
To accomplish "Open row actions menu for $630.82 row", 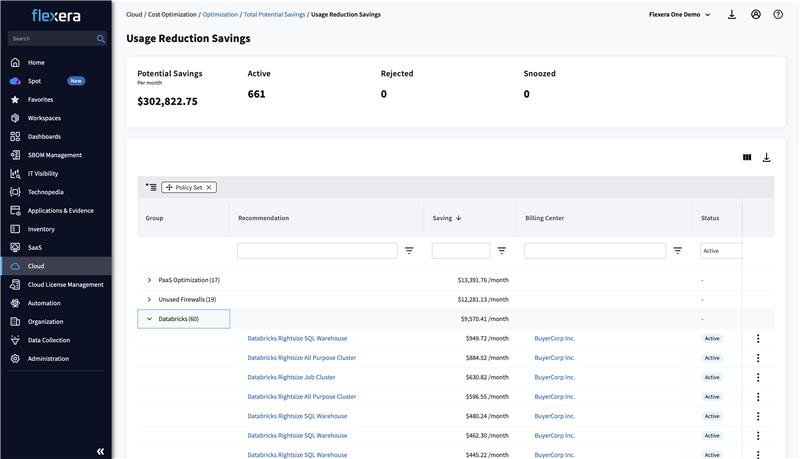I will tap(758, 377).
